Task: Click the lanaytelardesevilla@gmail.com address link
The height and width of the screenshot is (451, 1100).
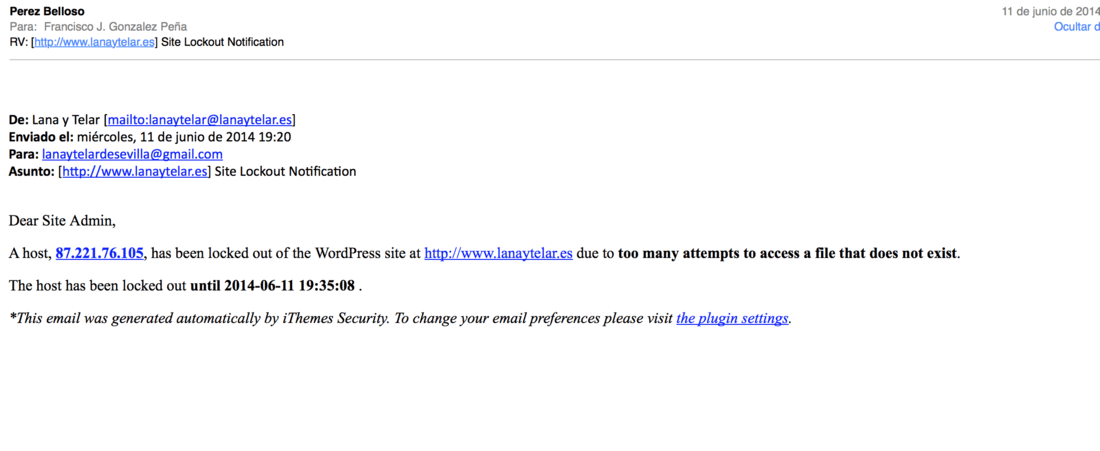Action: pyautogui.click(x=132, y=154)
